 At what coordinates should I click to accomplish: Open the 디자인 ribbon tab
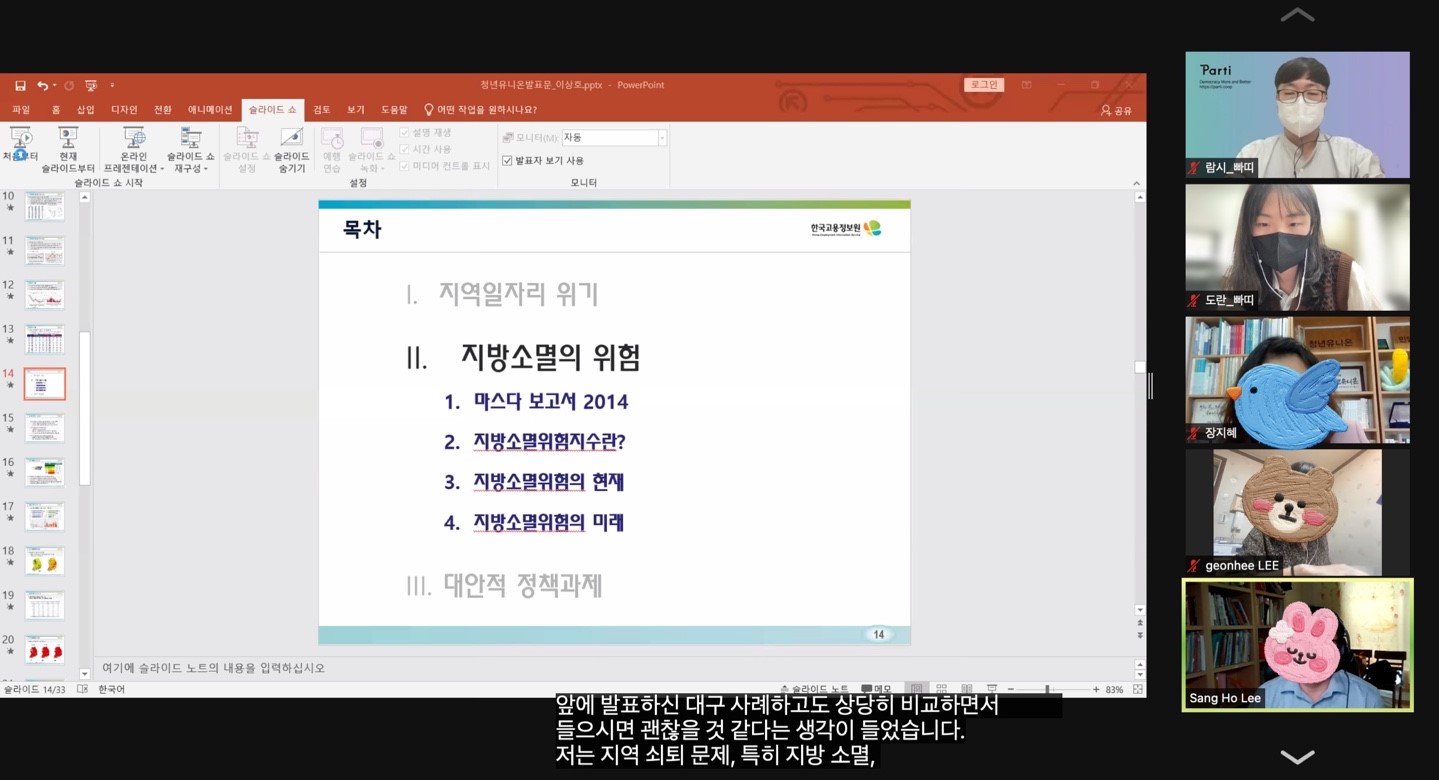[124, 110]
